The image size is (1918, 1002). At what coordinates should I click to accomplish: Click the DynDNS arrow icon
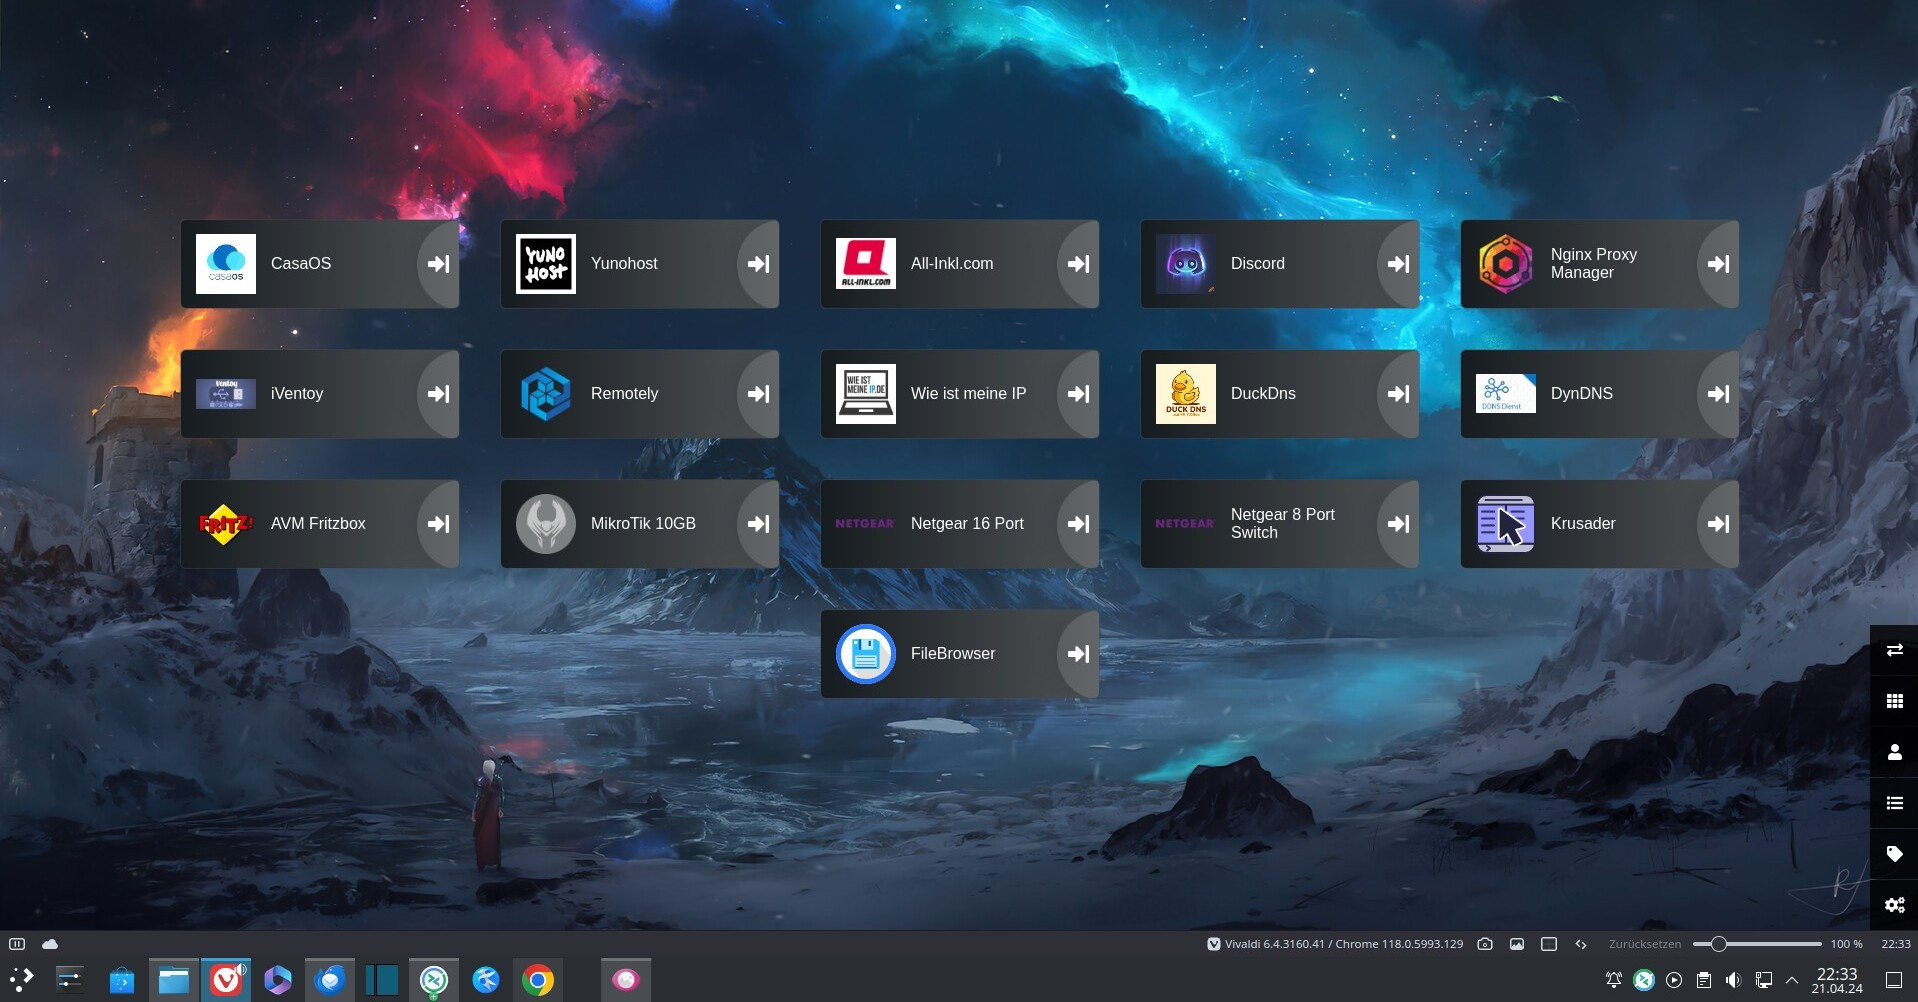tap(1718, 394)
